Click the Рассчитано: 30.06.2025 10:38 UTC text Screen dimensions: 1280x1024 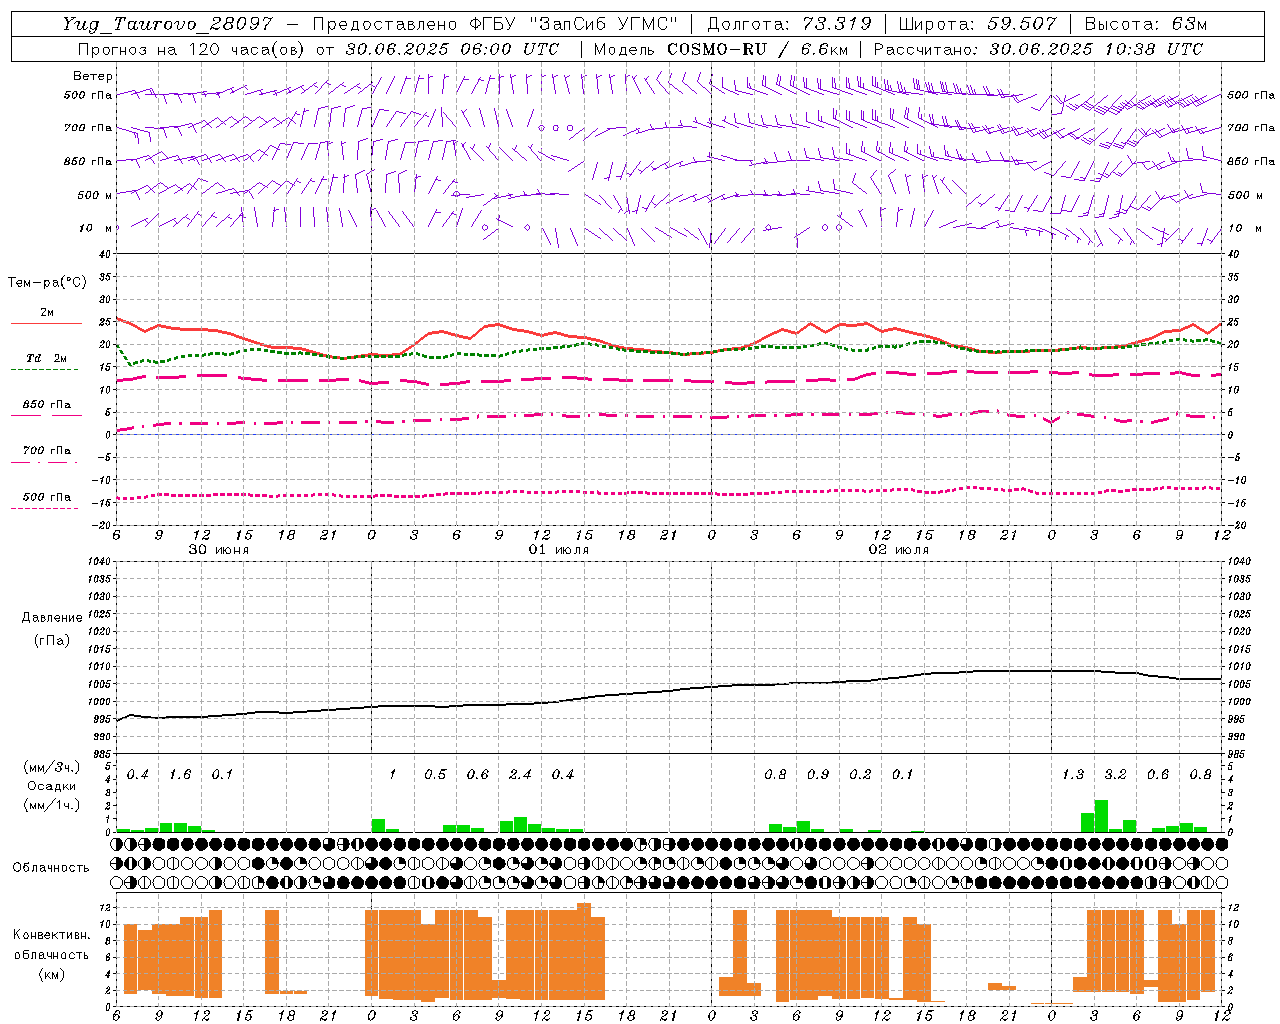tap(1038, 49)
